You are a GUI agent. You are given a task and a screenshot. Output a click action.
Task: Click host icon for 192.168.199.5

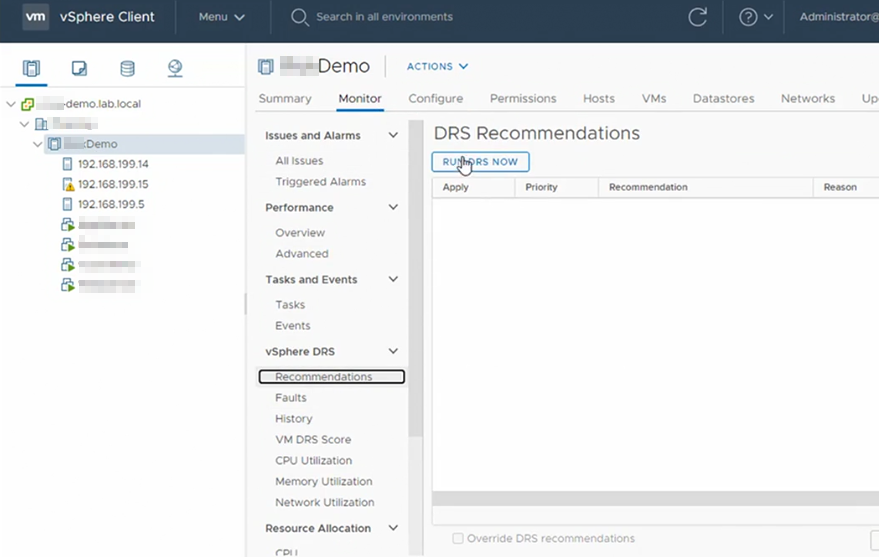pos(67,205)
